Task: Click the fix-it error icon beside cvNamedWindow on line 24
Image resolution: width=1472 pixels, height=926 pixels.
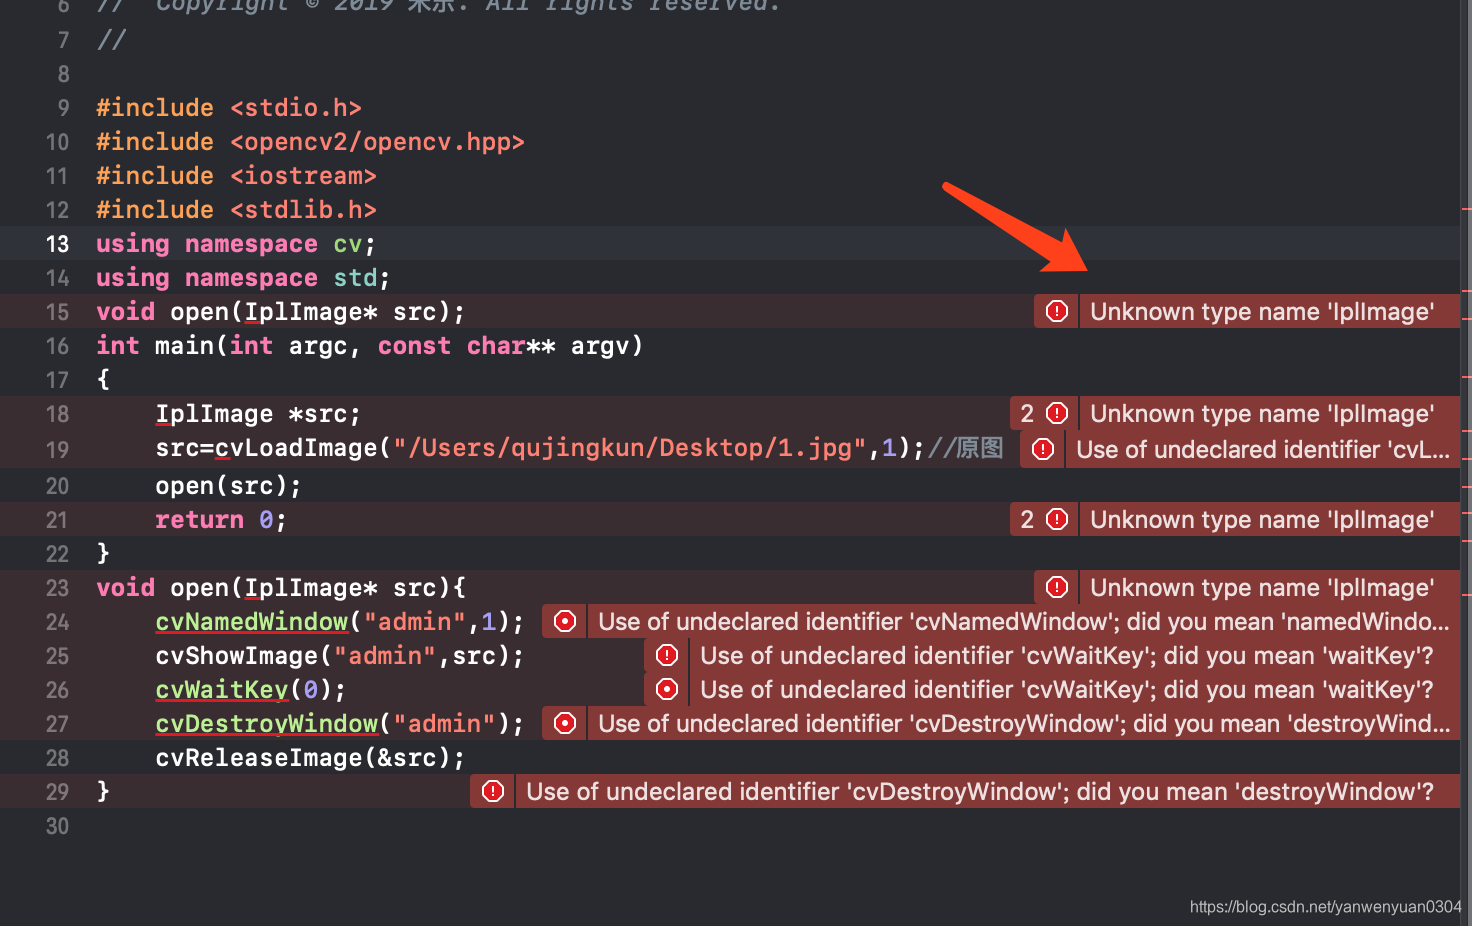Action: click(x=565, y=621)
